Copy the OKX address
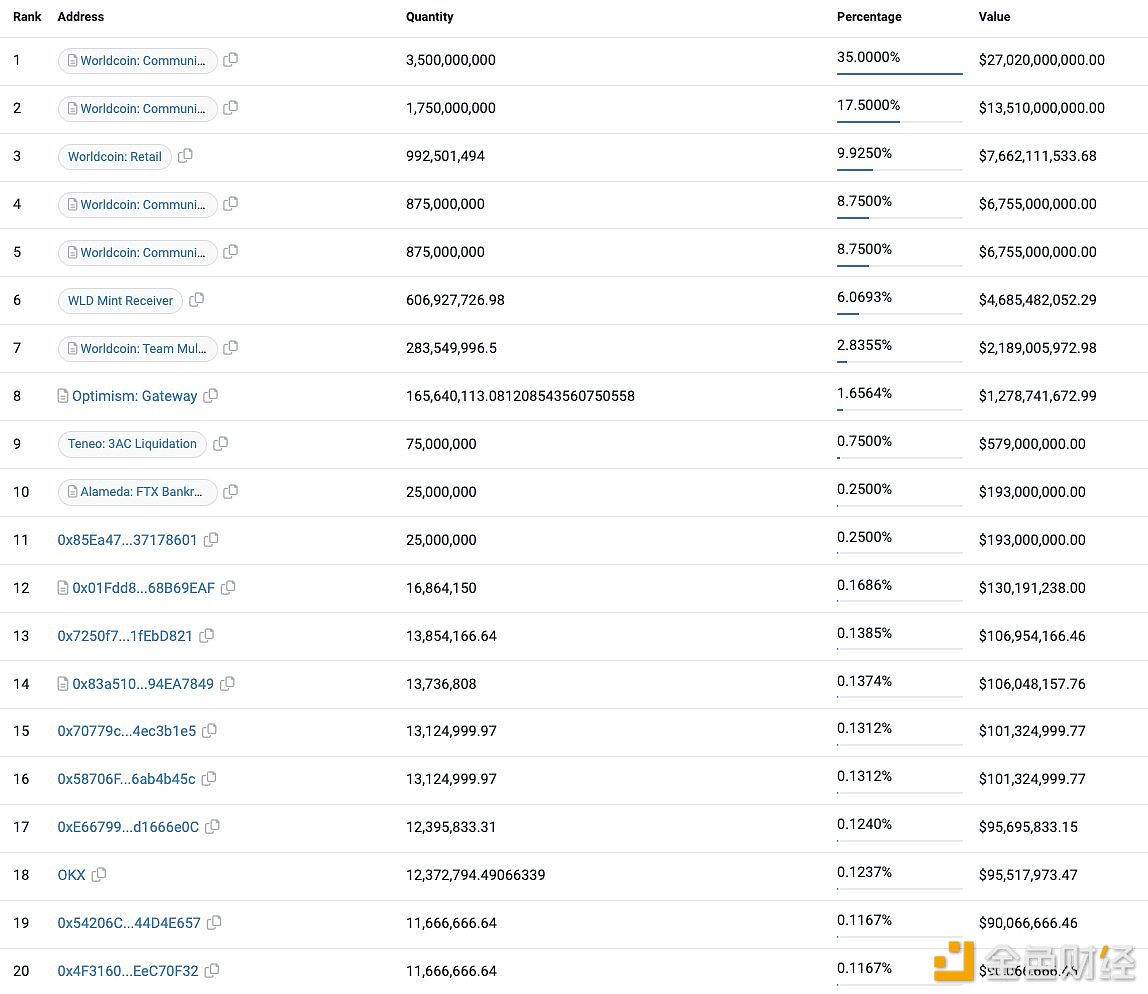 99,875
